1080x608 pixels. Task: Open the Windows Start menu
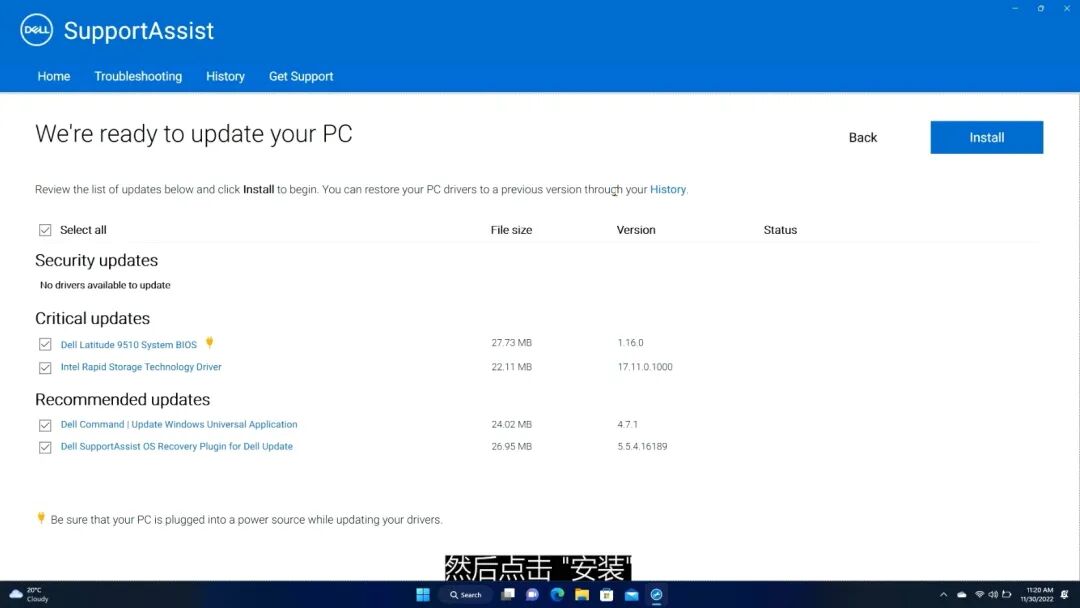(423, 594)
